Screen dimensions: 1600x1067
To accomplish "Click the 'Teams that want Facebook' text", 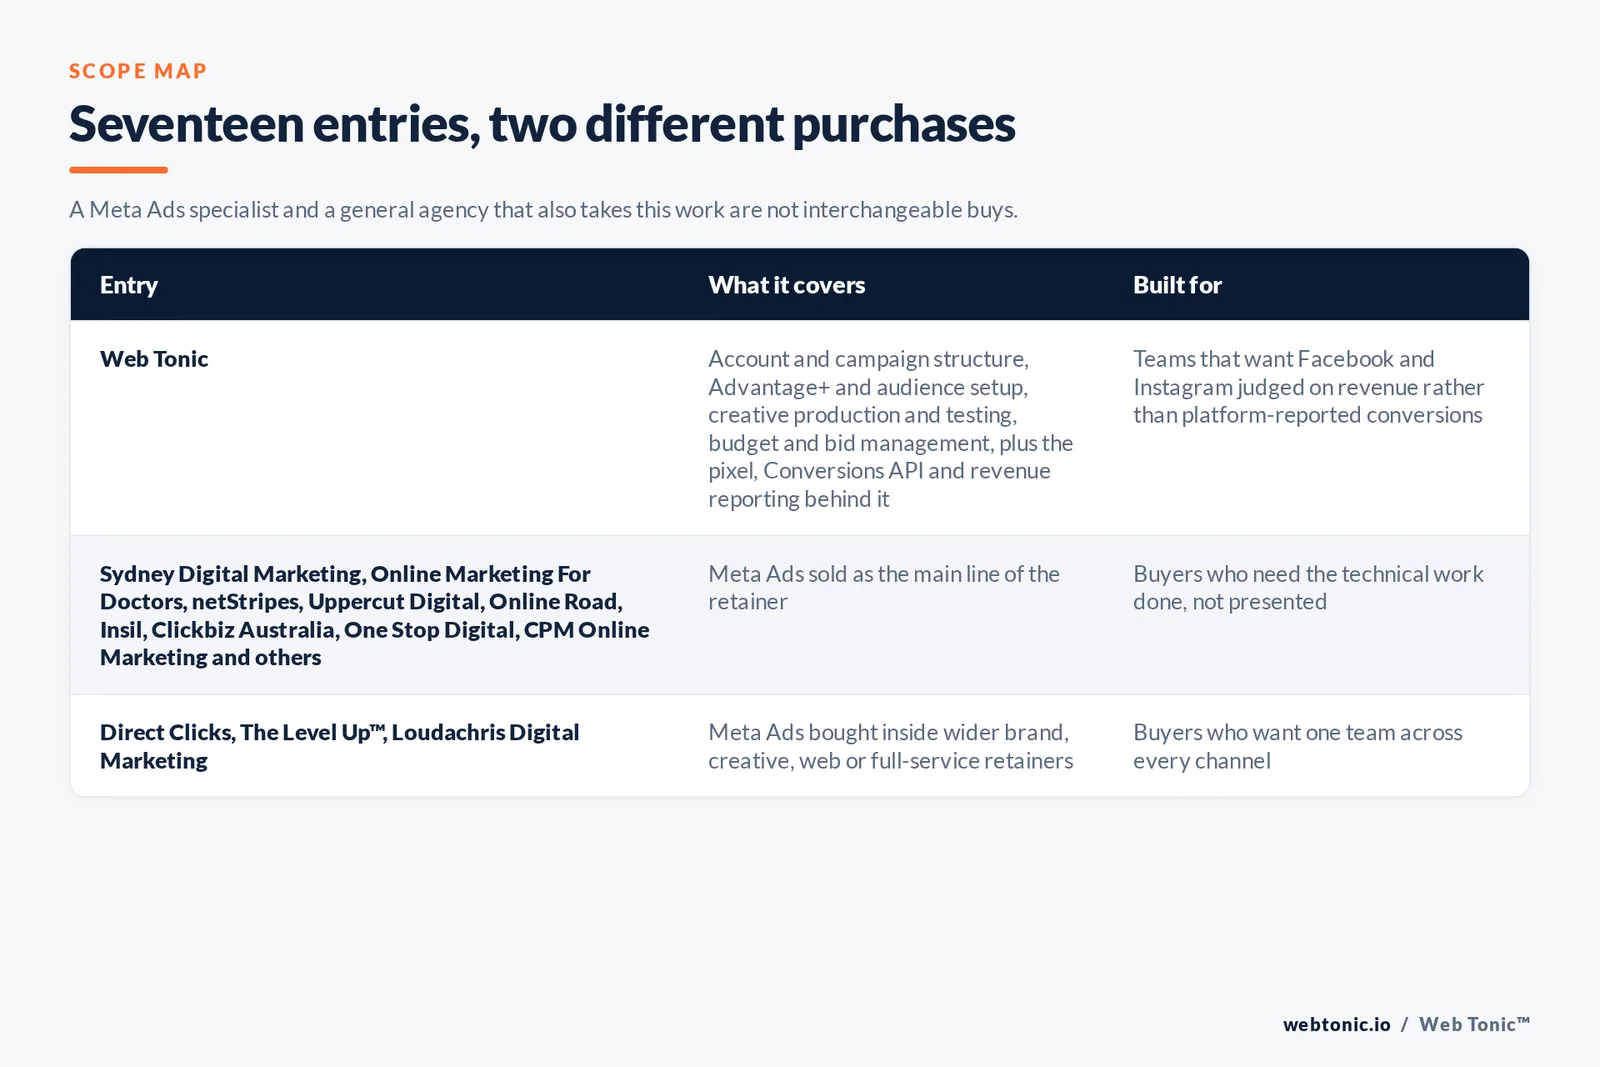I will [1308, 387].
